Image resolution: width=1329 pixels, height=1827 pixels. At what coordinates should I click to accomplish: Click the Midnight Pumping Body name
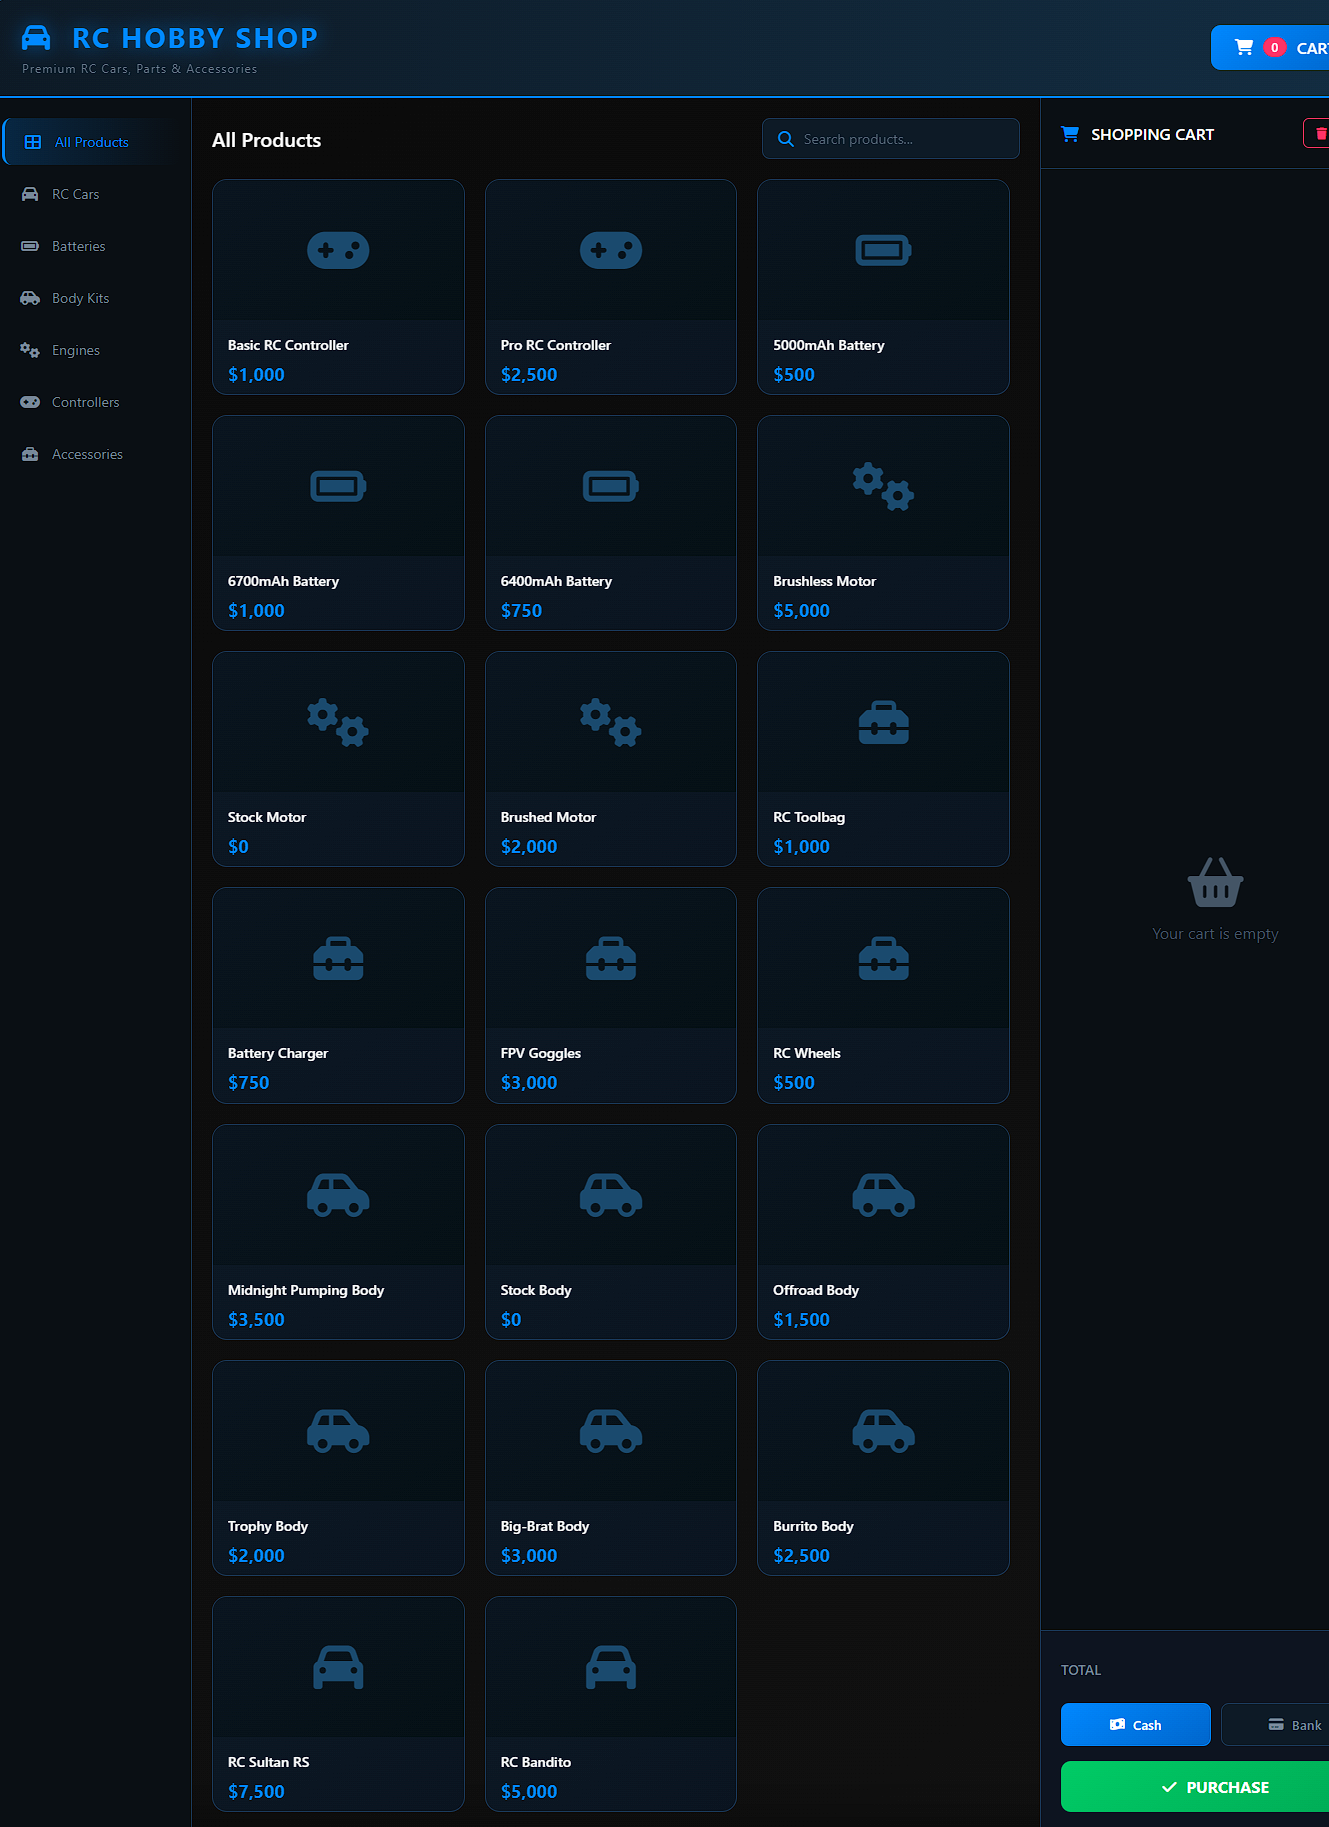[306, 1290]
